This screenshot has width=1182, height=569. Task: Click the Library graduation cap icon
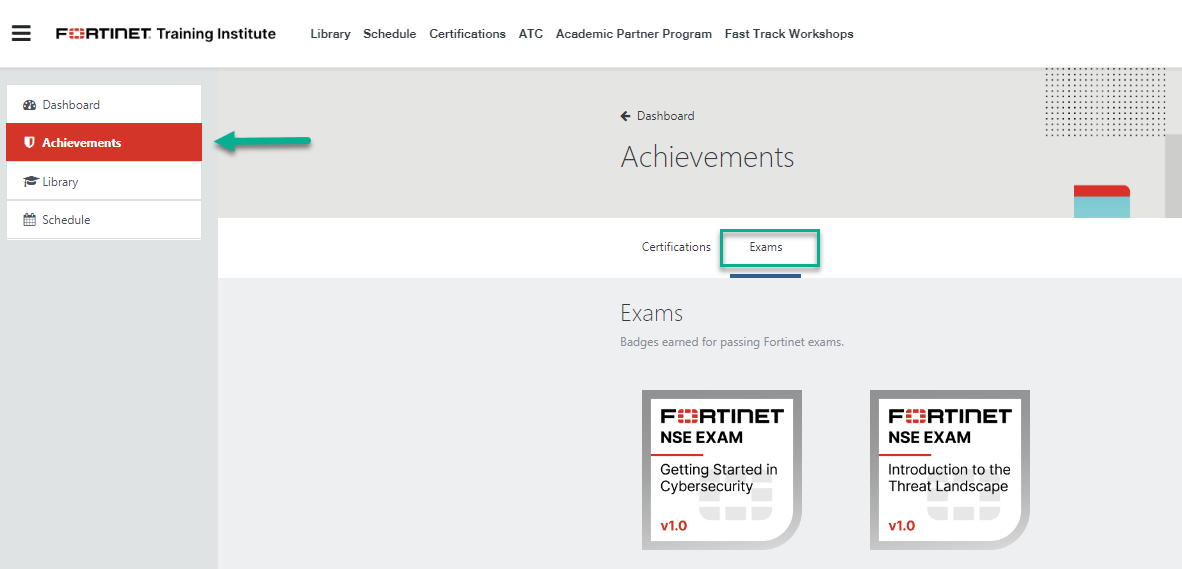30,182
